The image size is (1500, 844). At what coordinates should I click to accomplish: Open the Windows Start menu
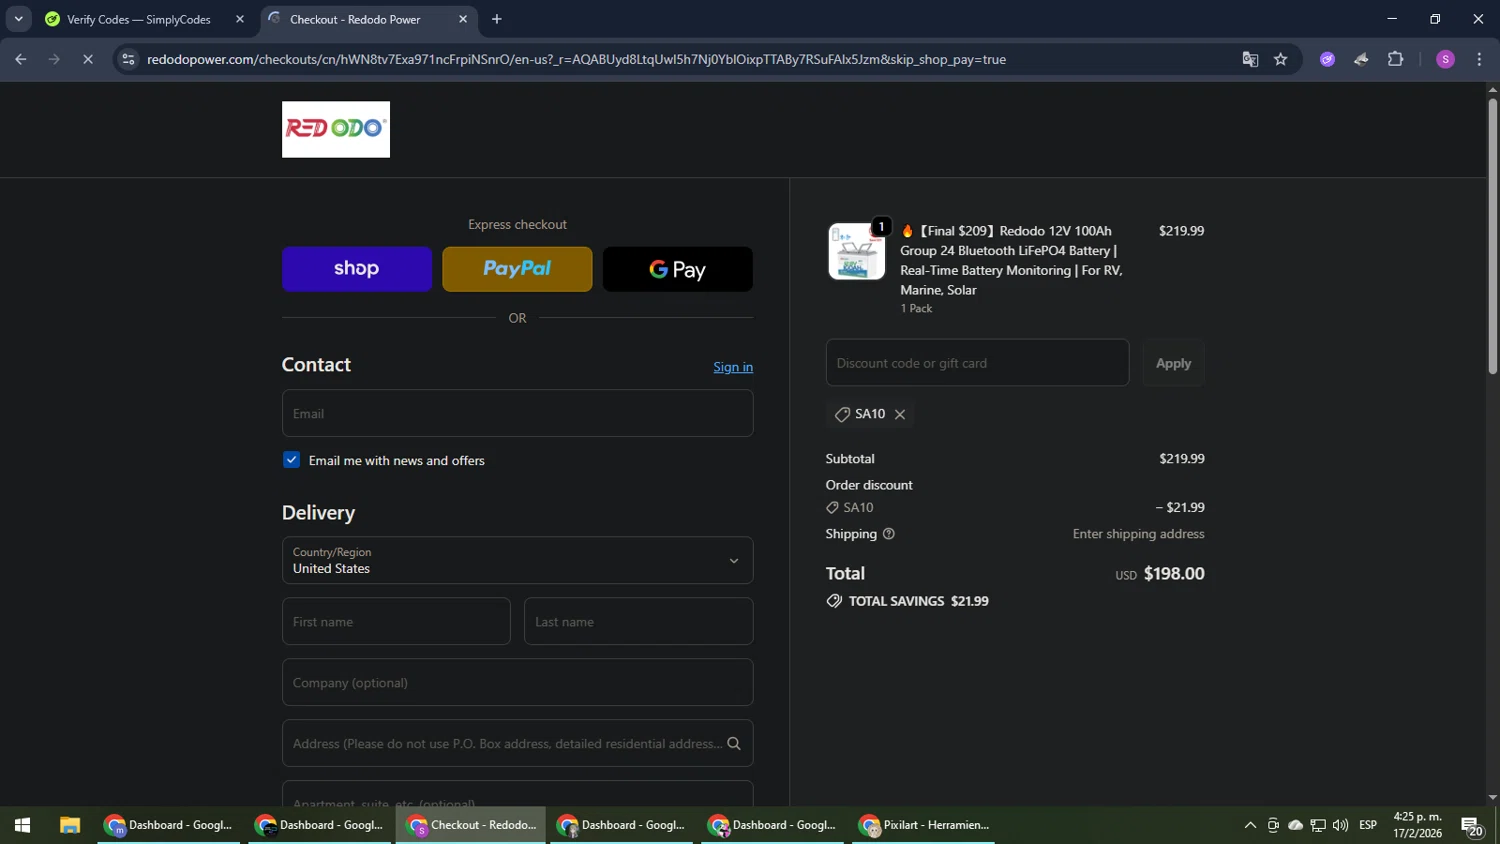[x=22, y=825]
